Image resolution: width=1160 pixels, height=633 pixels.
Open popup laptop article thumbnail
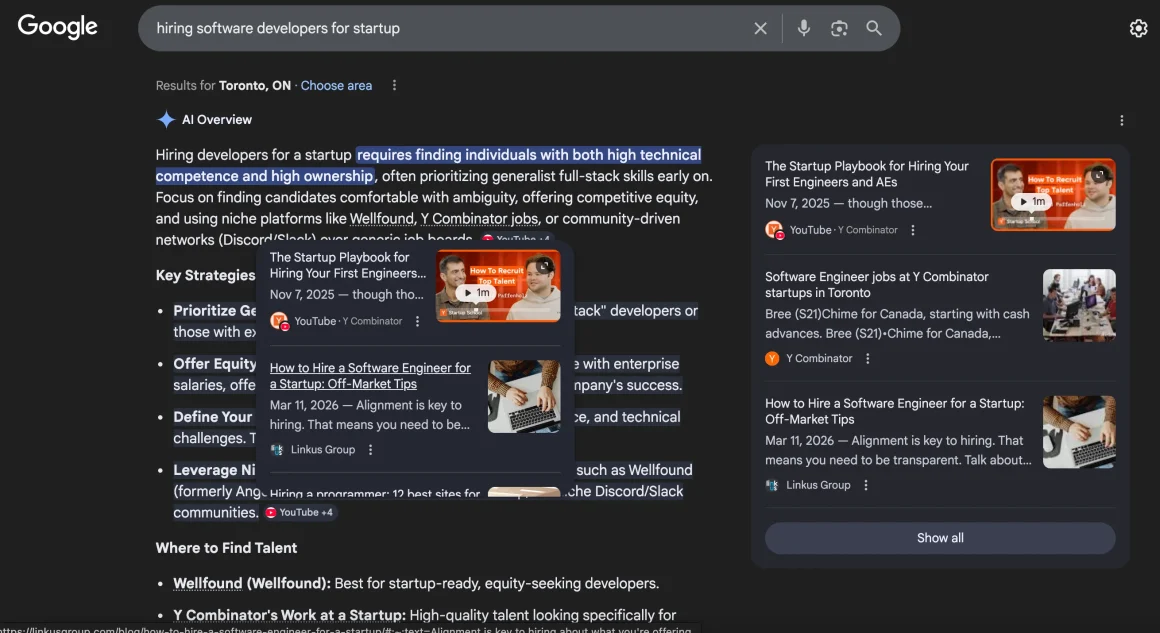pyautogui.click(x=524, y=396)
